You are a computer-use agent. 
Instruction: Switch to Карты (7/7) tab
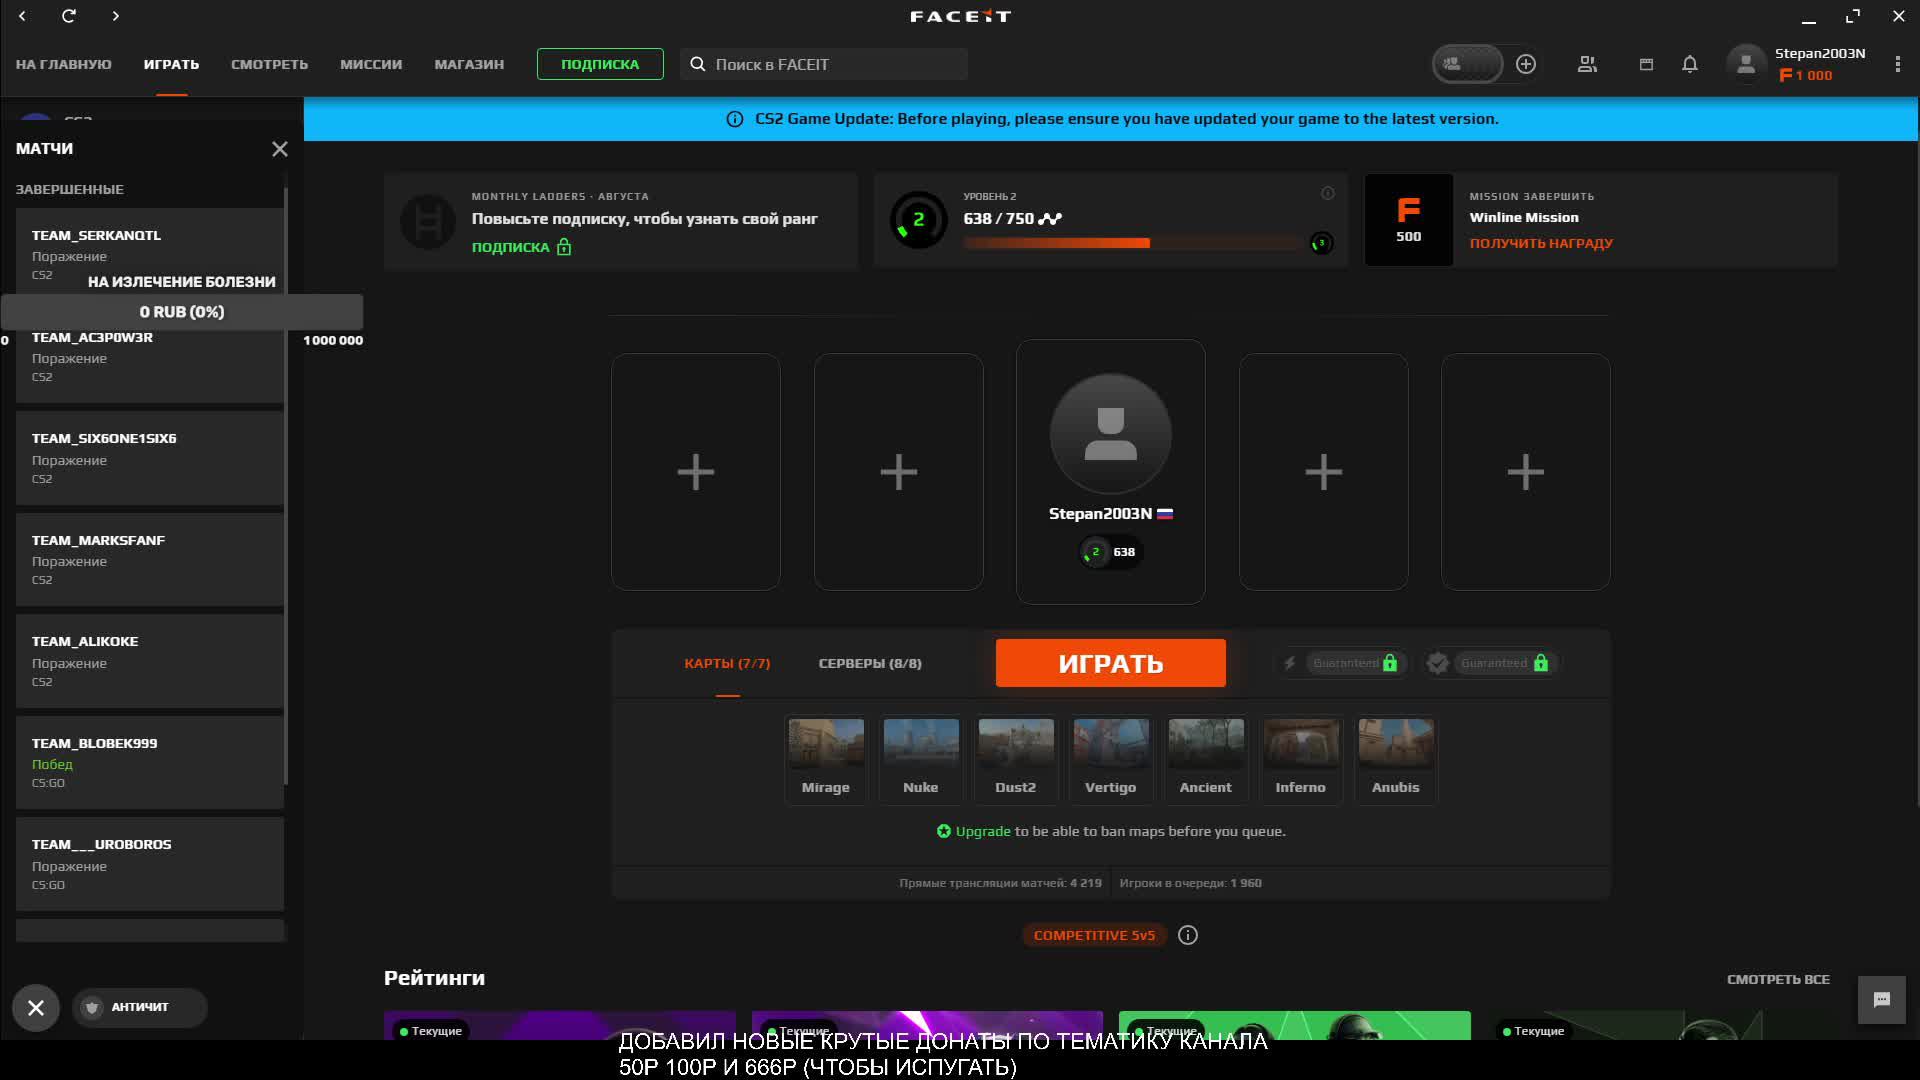pos(727,663)
